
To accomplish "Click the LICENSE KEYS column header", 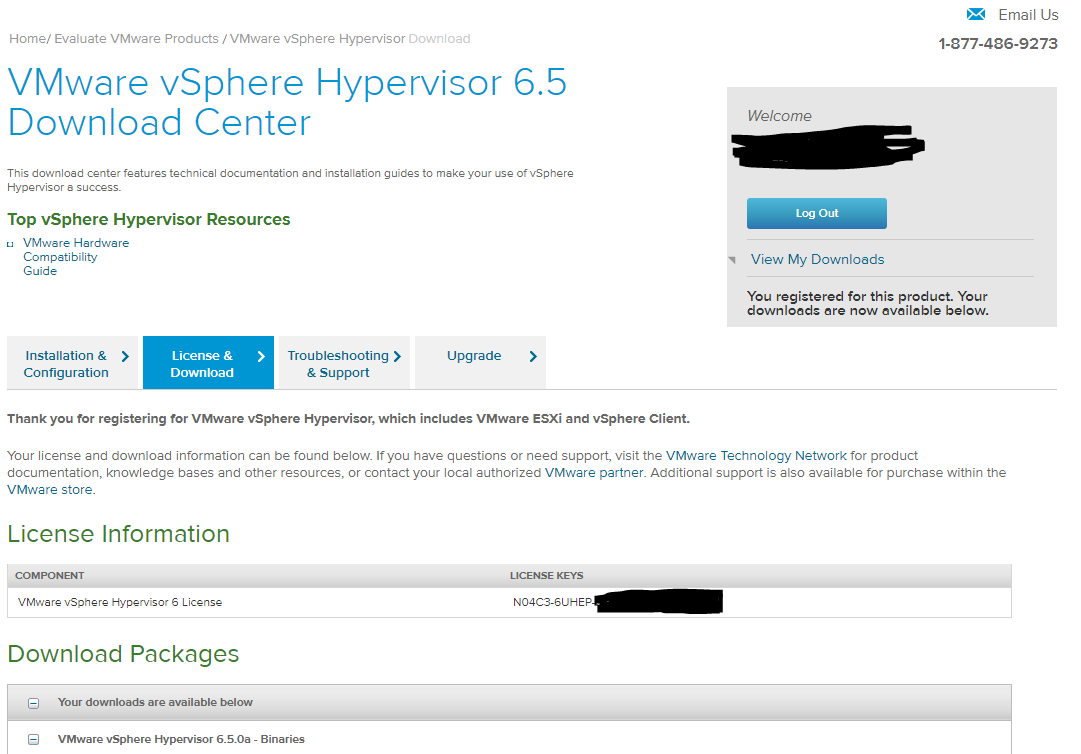I will point(546,575).
